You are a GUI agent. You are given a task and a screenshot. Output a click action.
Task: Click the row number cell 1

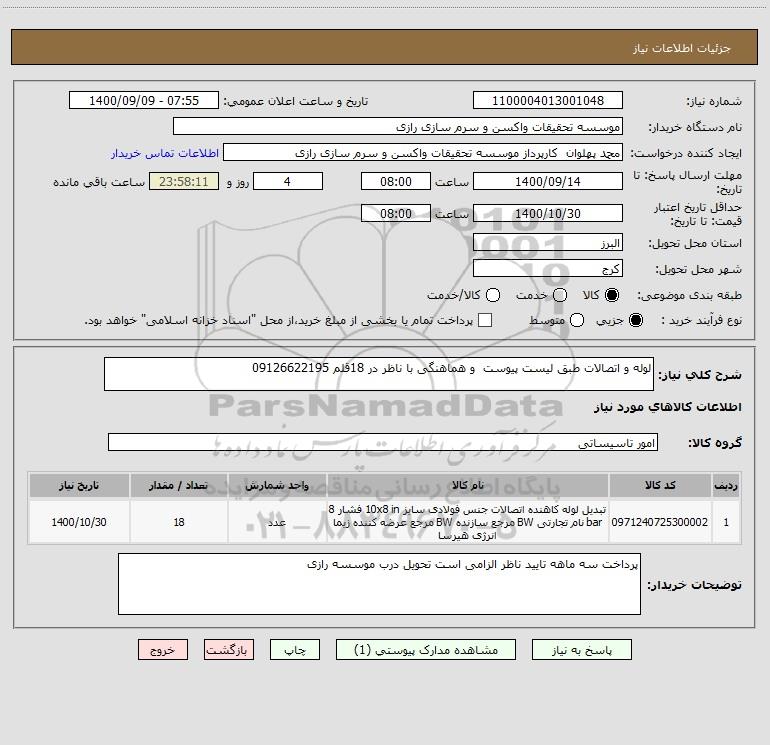click(x=726, y=522)
